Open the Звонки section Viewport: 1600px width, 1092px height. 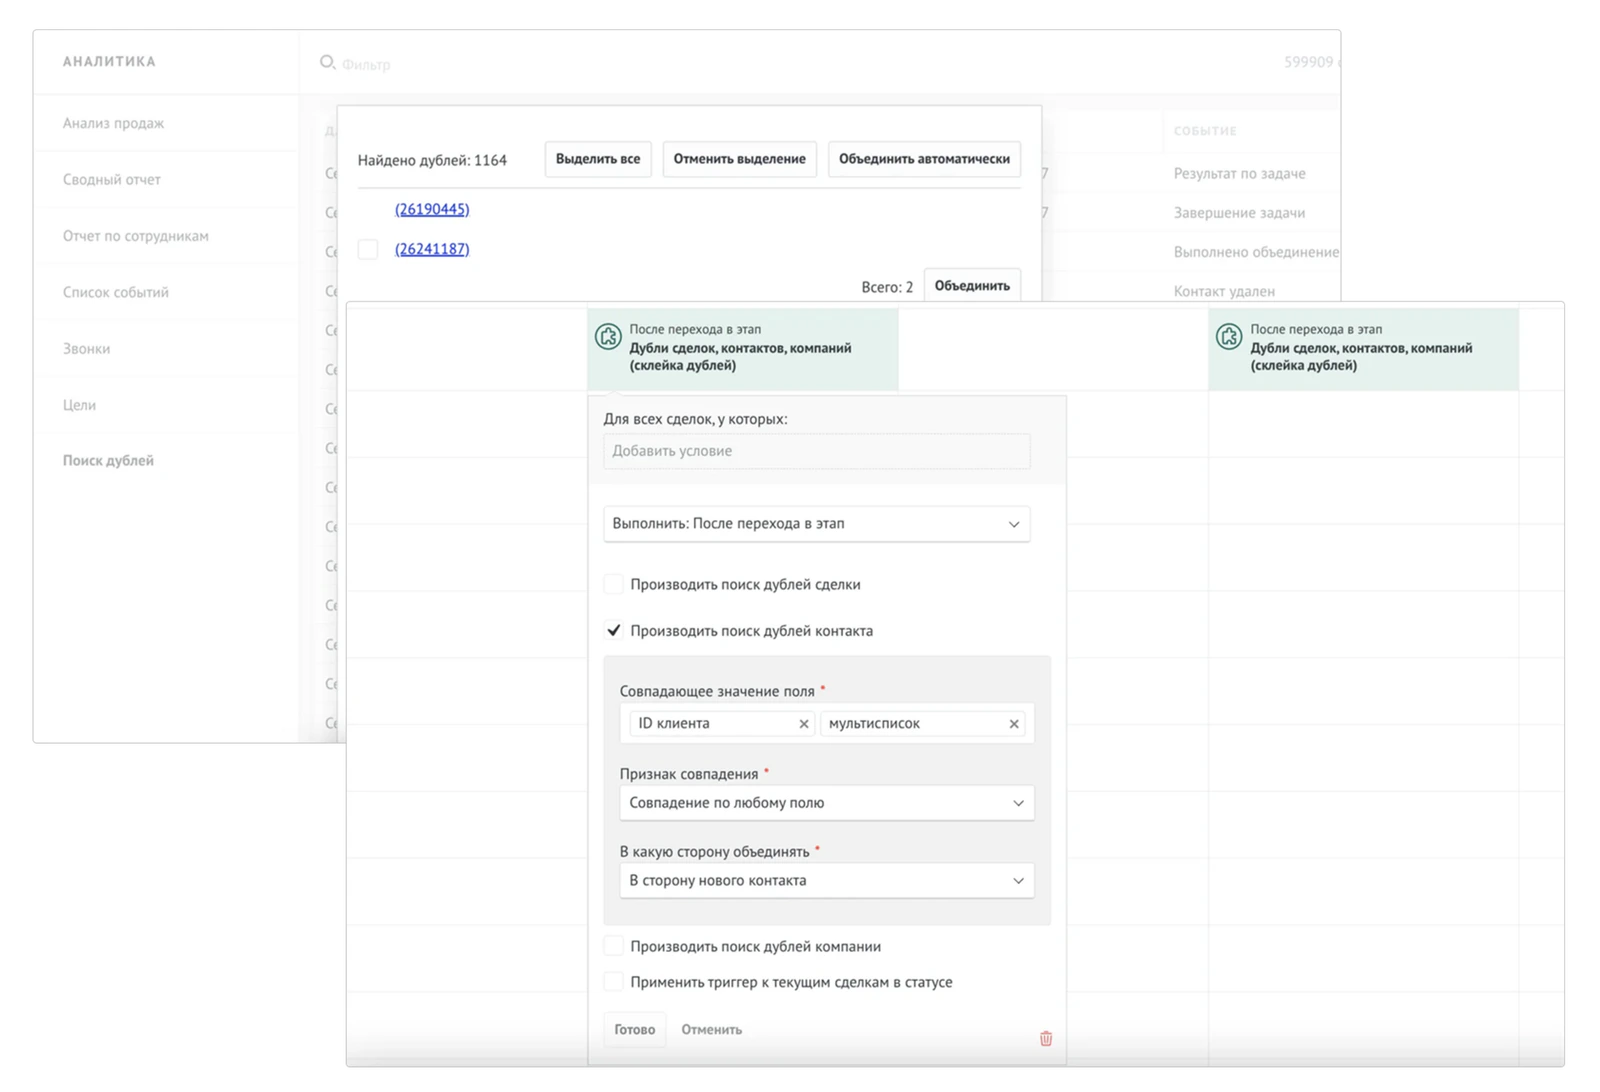[x=87, y=348]
